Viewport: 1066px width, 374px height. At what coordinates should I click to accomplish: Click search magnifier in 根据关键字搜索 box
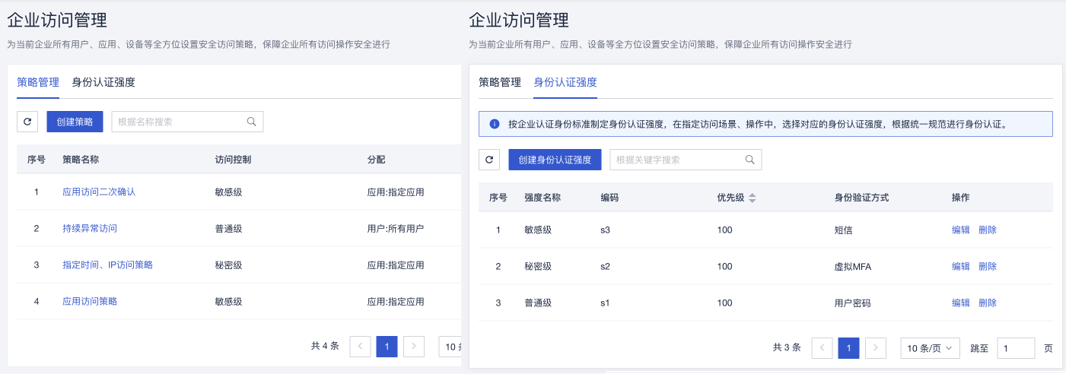(750, 160)
